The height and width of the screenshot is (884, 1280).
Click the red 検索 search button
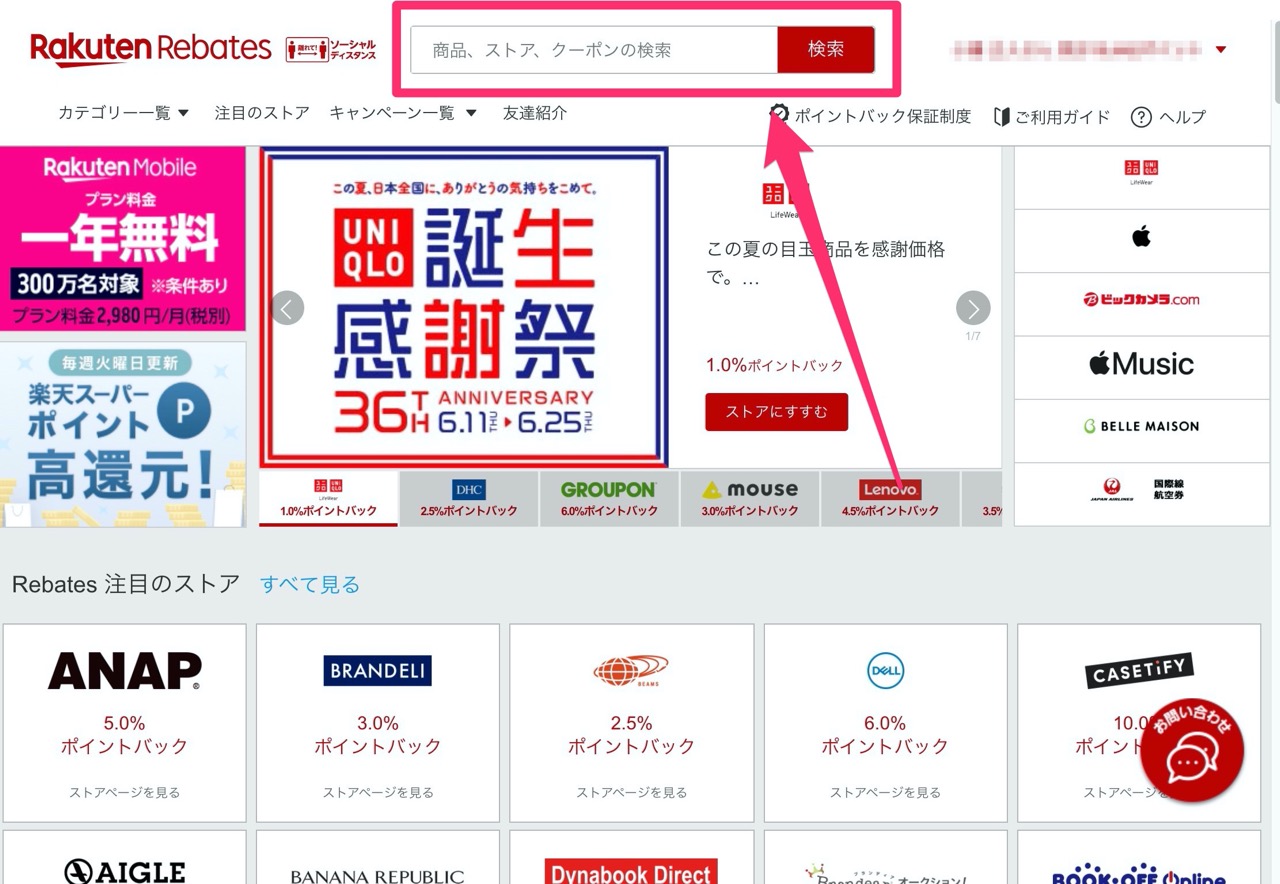pos(826,50)
